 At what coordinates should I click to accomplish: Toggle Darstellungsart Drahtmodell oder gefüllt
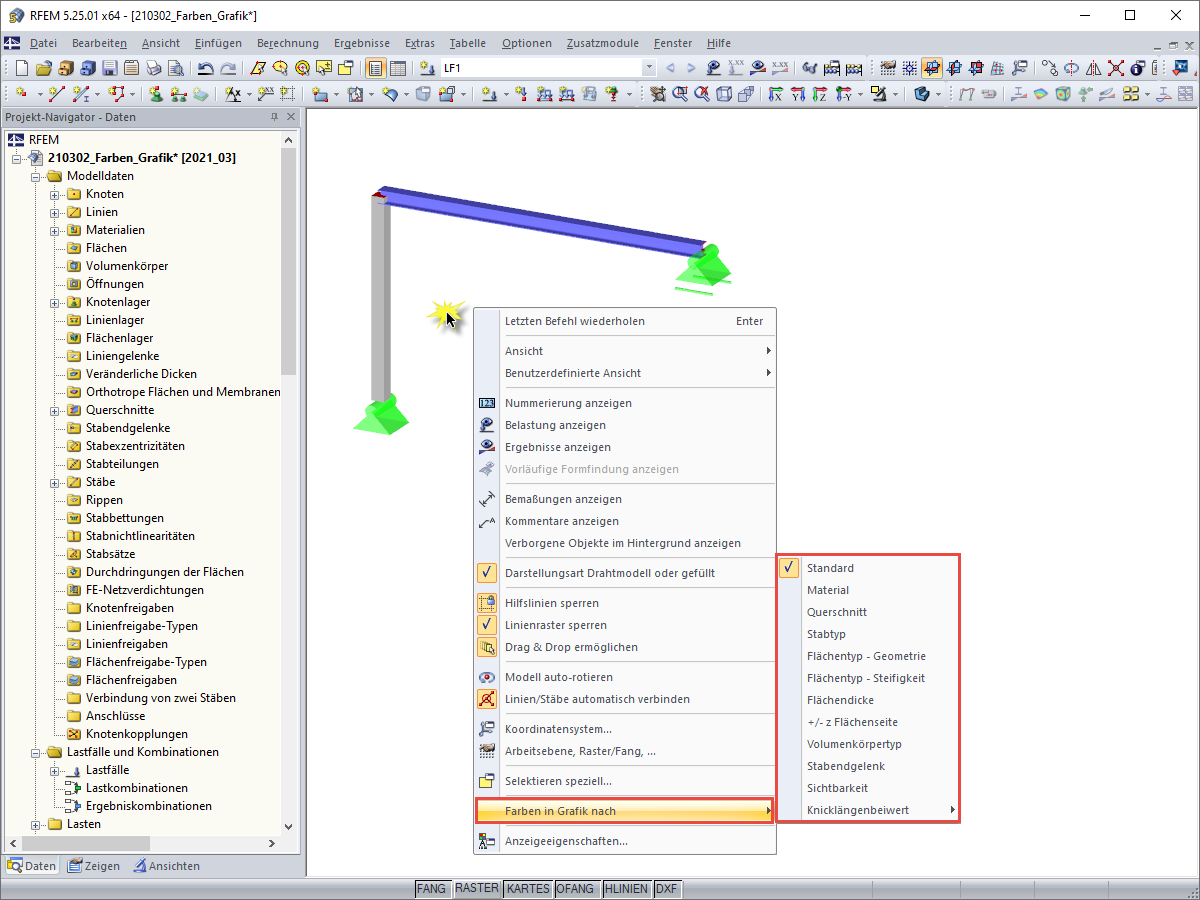pos(624,573)
